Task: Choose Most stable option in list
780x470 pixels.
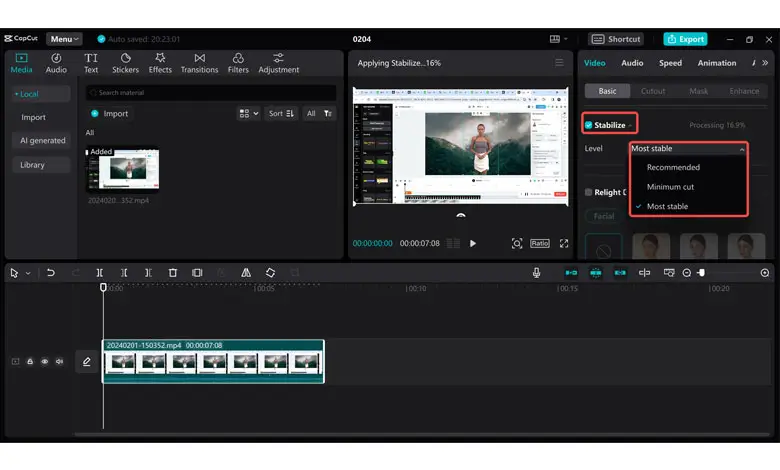Action: (667, 206)
